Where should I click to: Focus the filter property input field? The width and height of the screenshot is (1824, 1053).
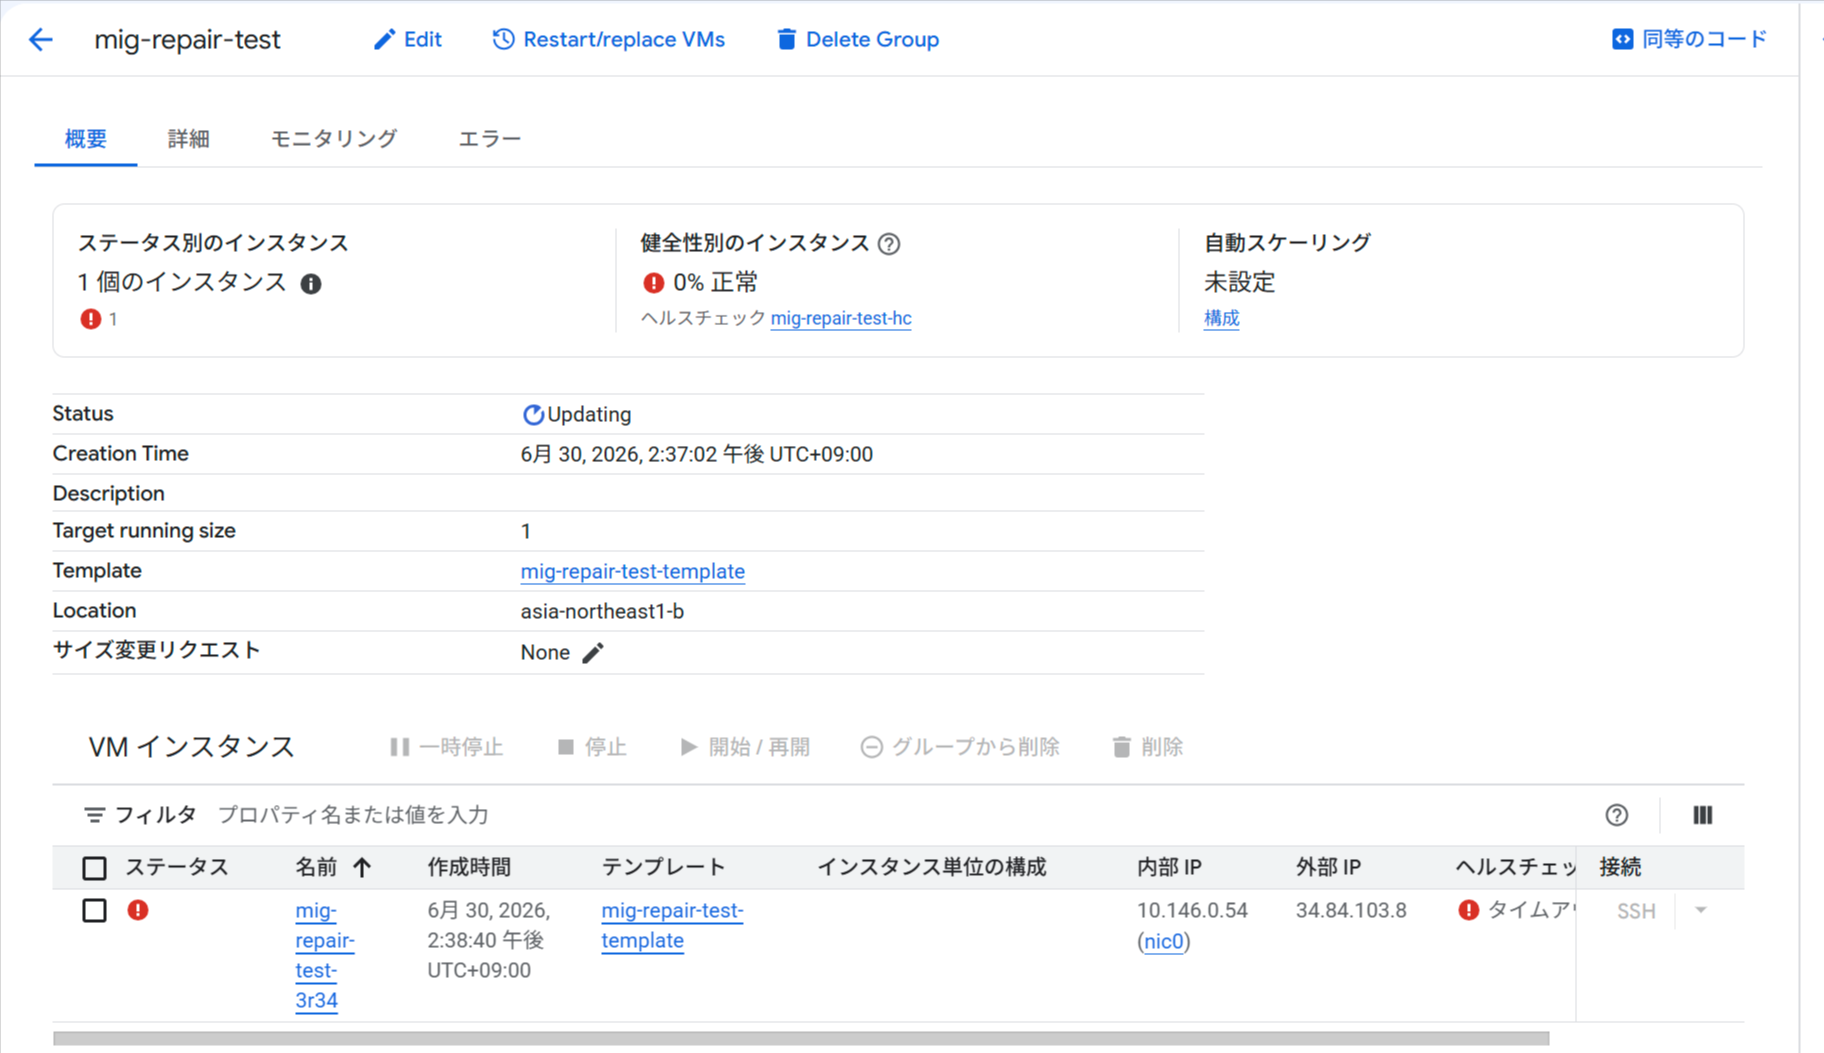click(x=353, y=815)
